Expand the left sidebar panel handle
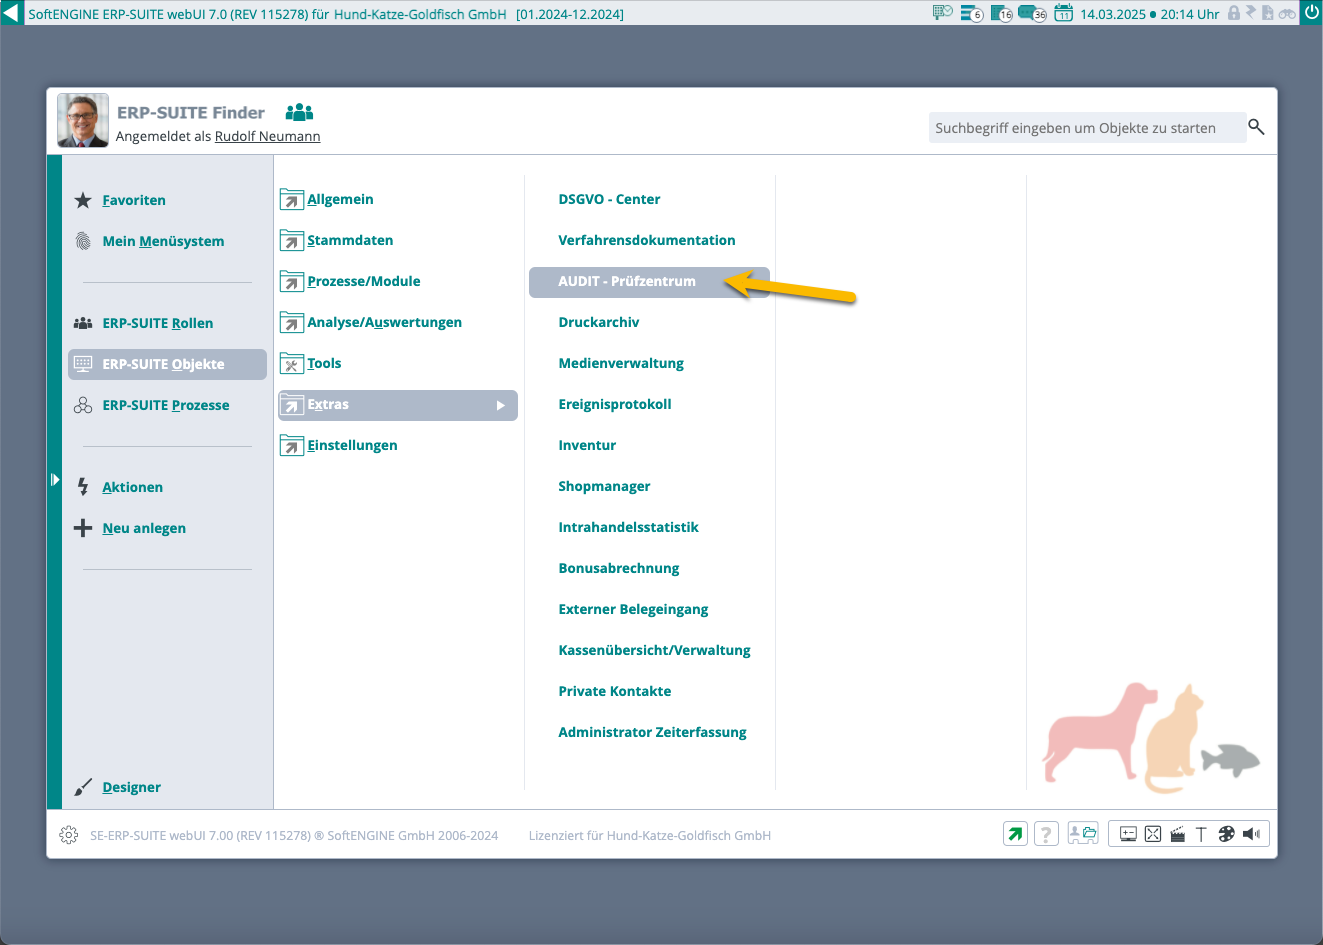This screenshot has width=1323, height=945. 55,480
